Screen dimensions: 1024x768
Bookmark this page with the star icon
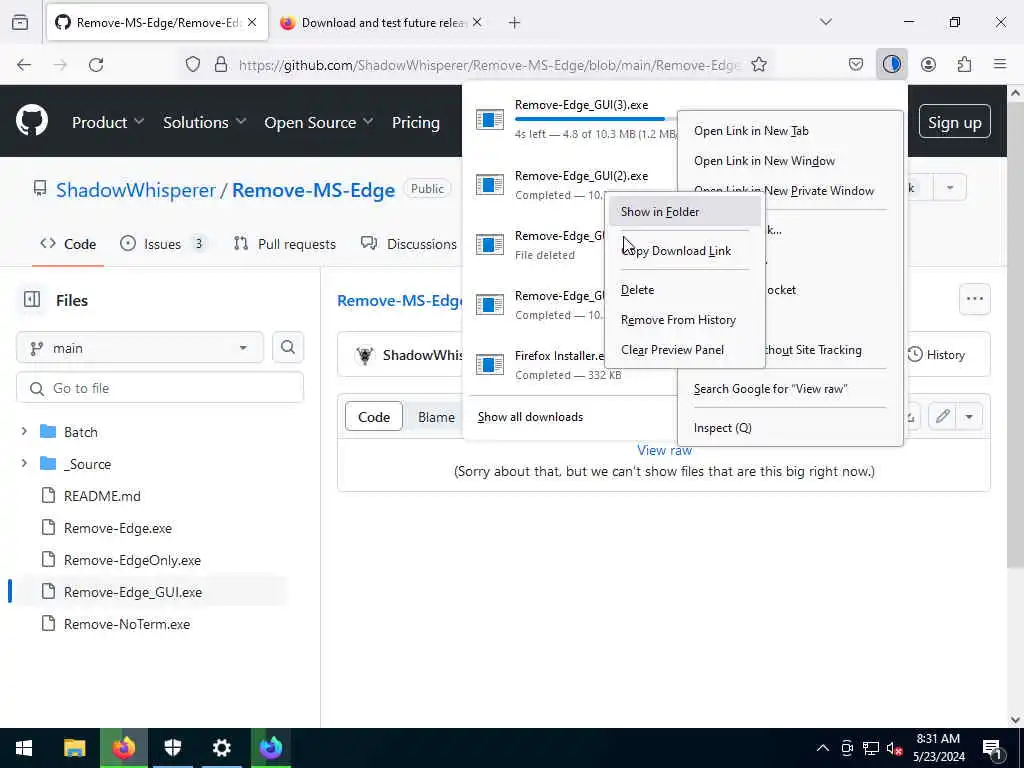pyautogui.click(x=759, y=65)
